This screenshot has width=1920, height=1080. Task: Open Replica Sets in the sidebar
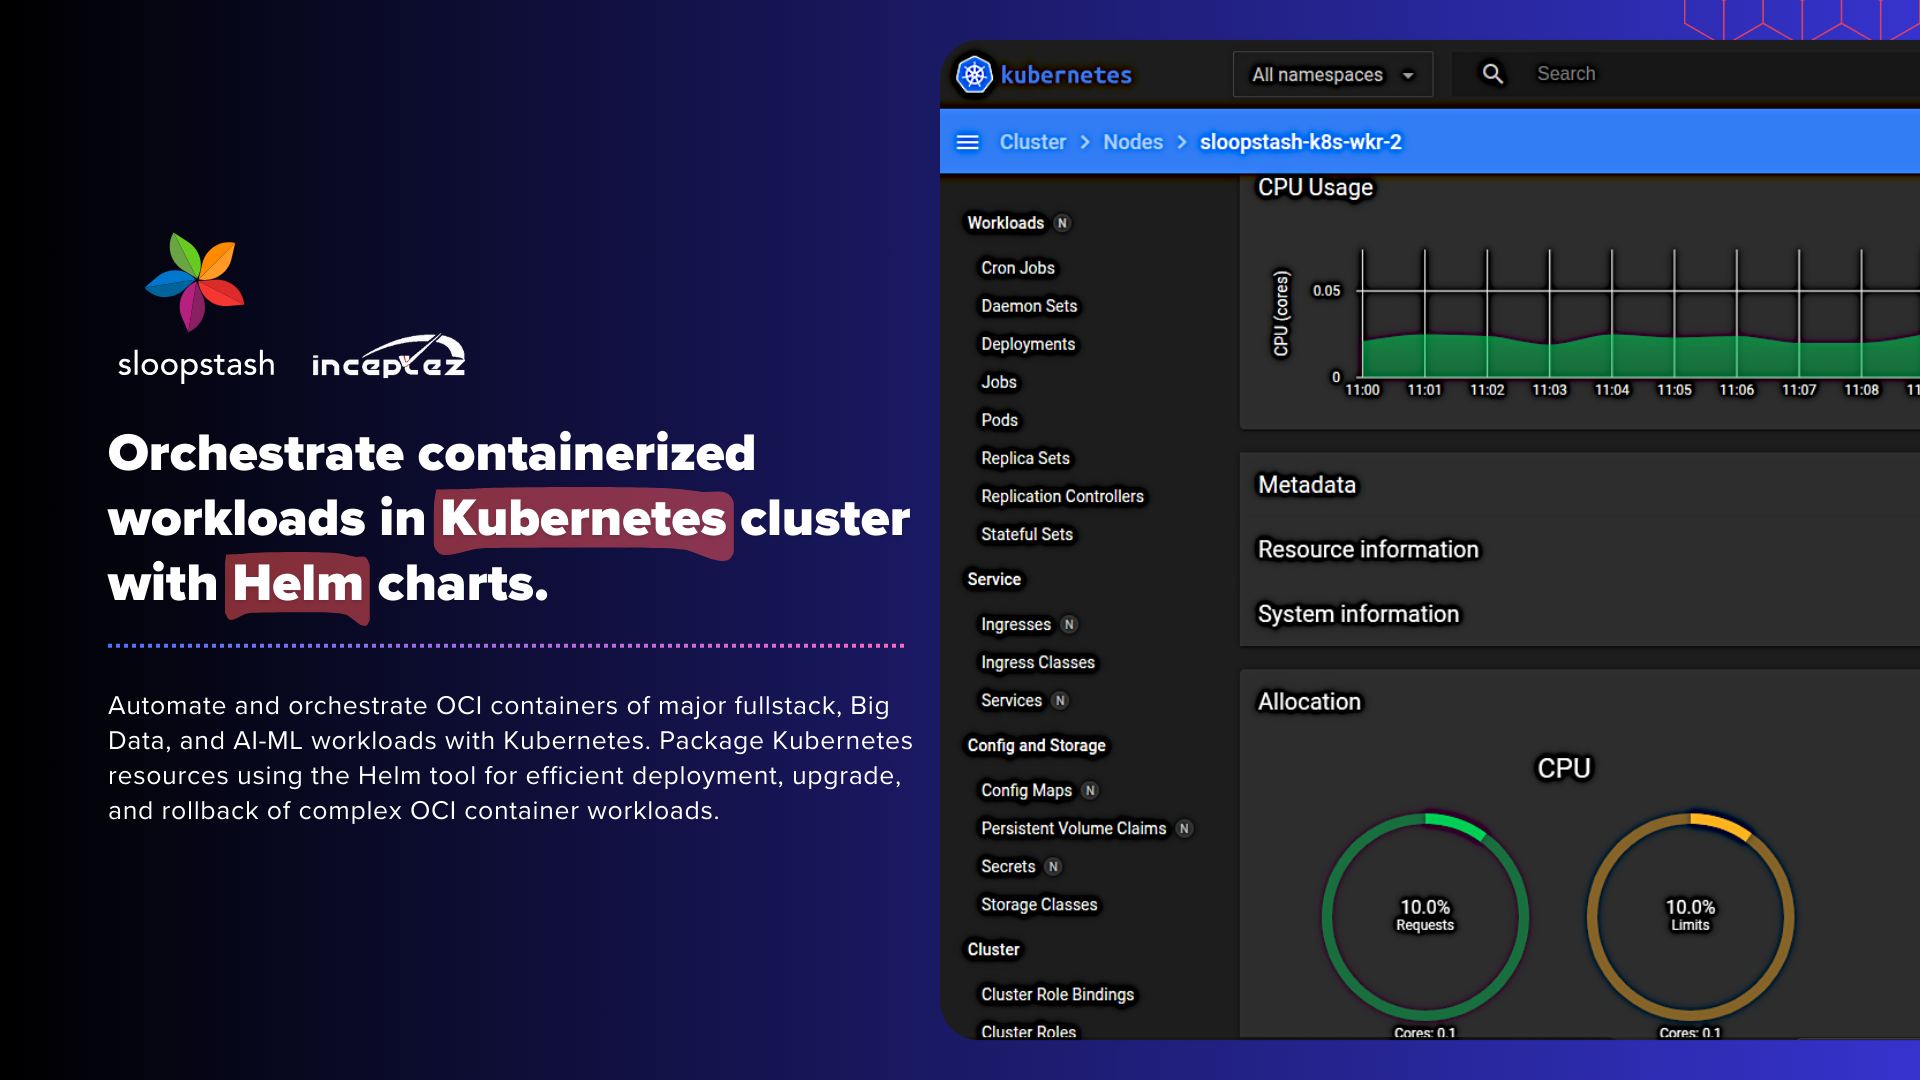click(x=1025, y=458)
